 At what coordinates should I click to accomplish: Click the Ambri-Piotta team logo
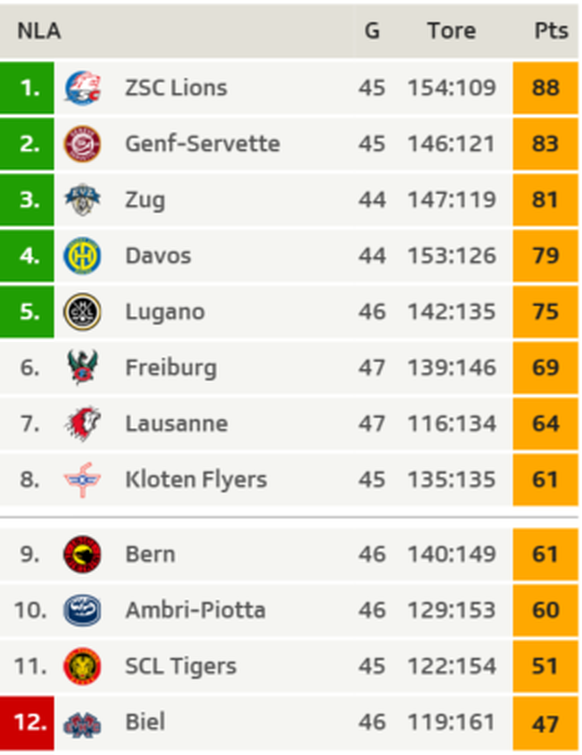tap(82, 610)
